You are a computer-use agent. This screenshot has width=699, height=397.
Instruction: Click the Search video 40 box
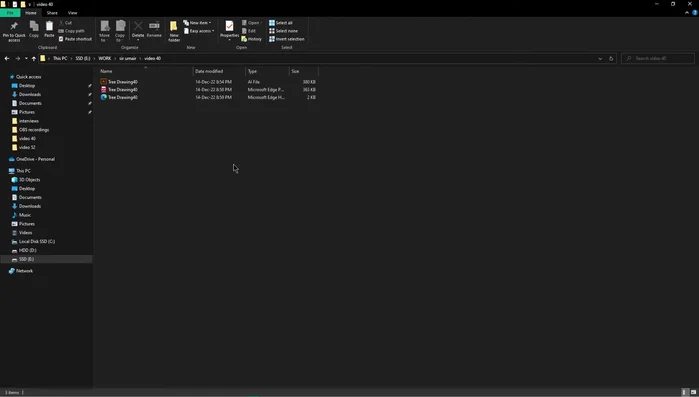tap(658, 58)
